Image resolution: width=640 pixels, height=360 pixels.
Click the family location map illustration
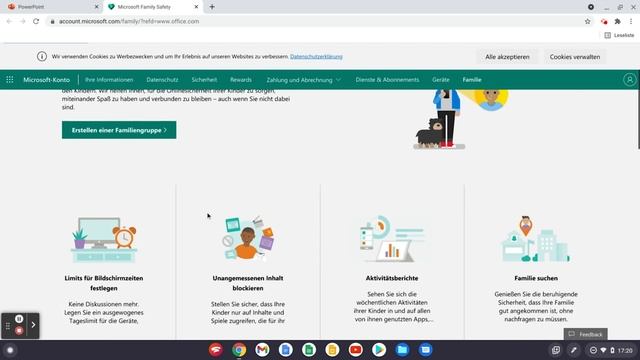pyautogui.click(x=536, y=239)
